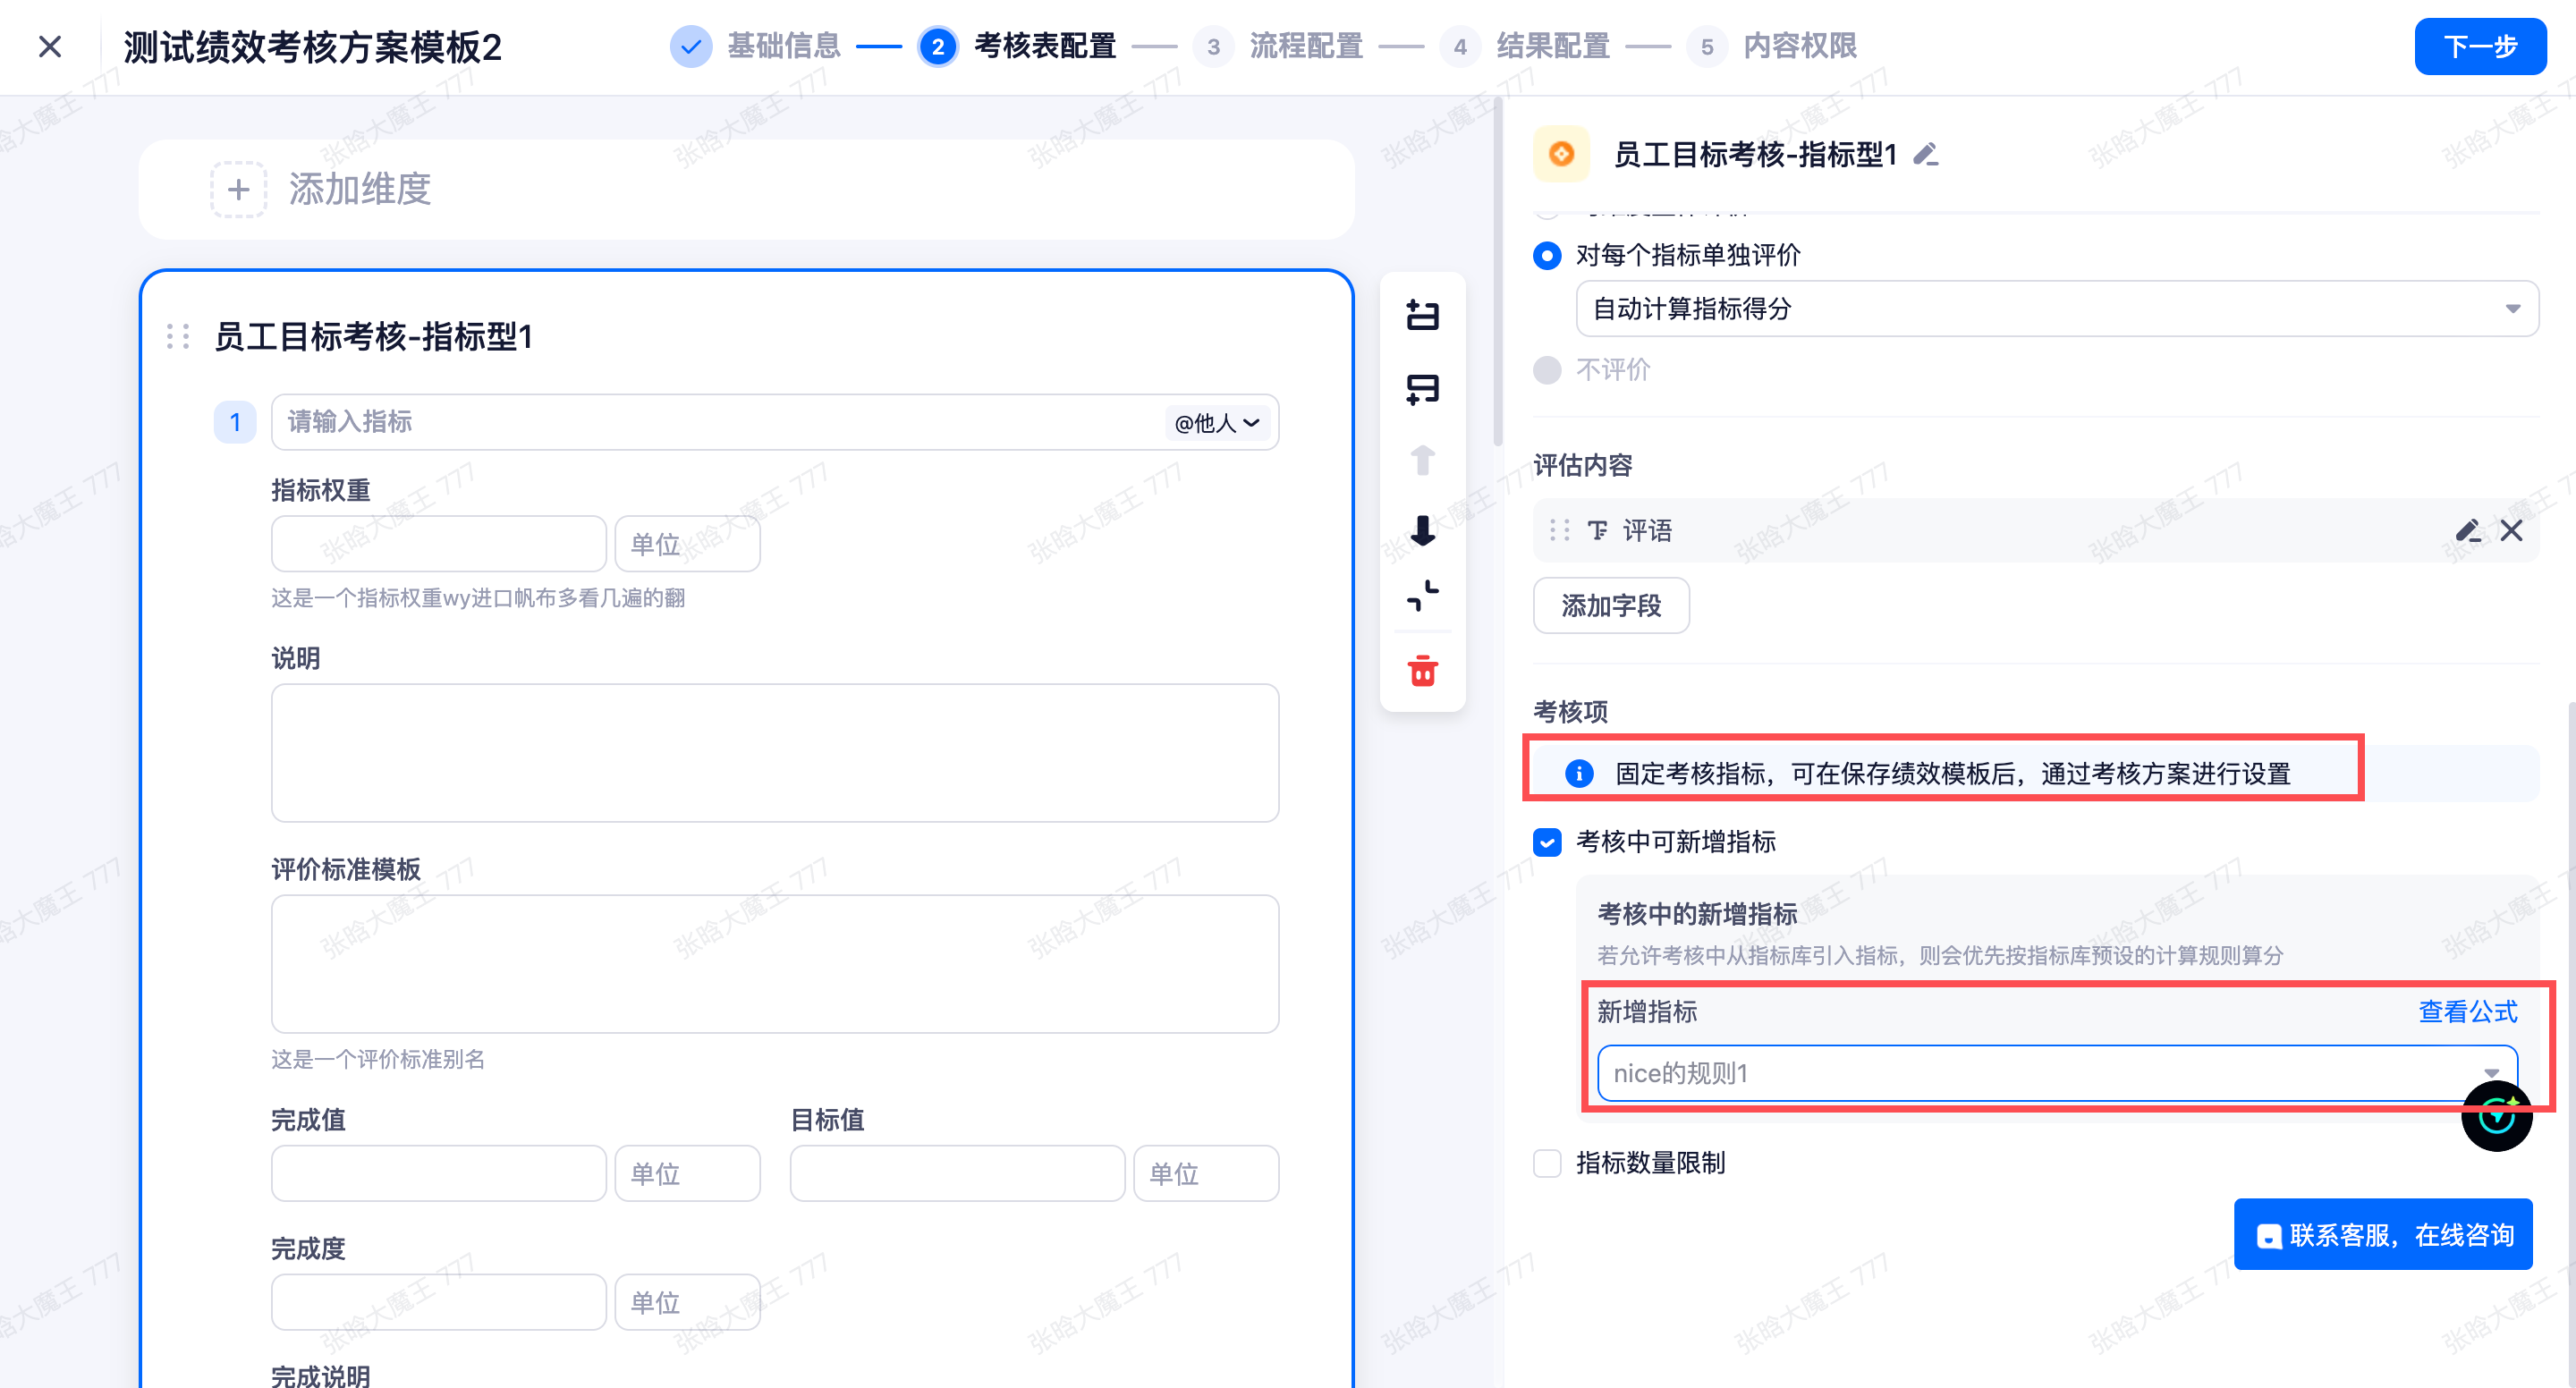Open the 自动计算指标得分 dropdown

coord(2056,309)
